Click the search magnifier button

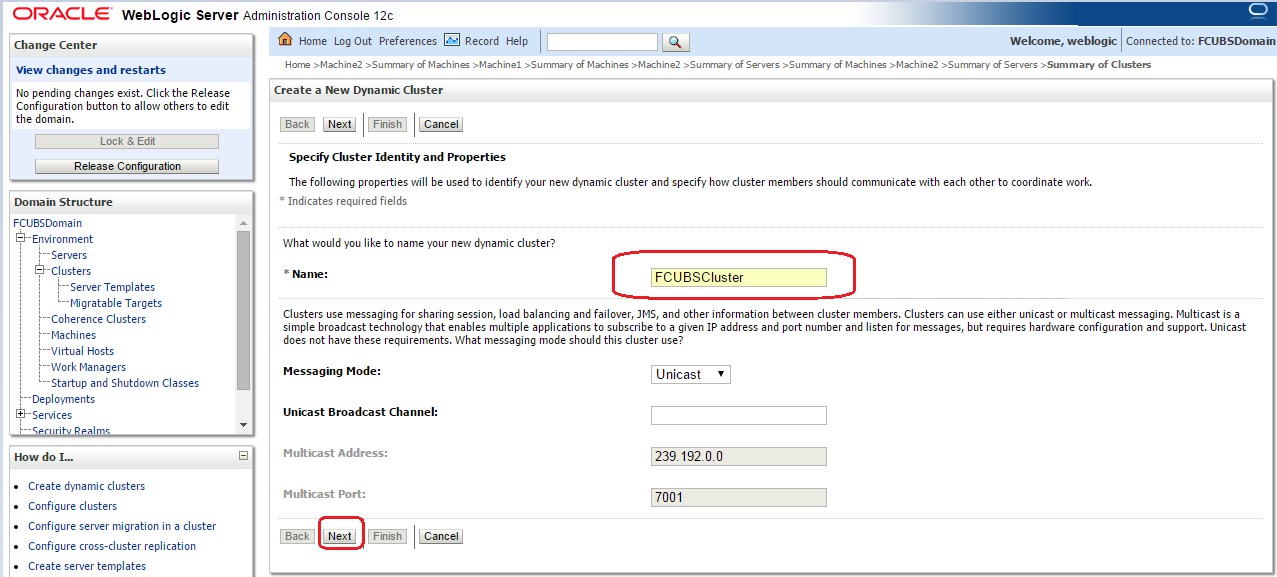point(676,41)
